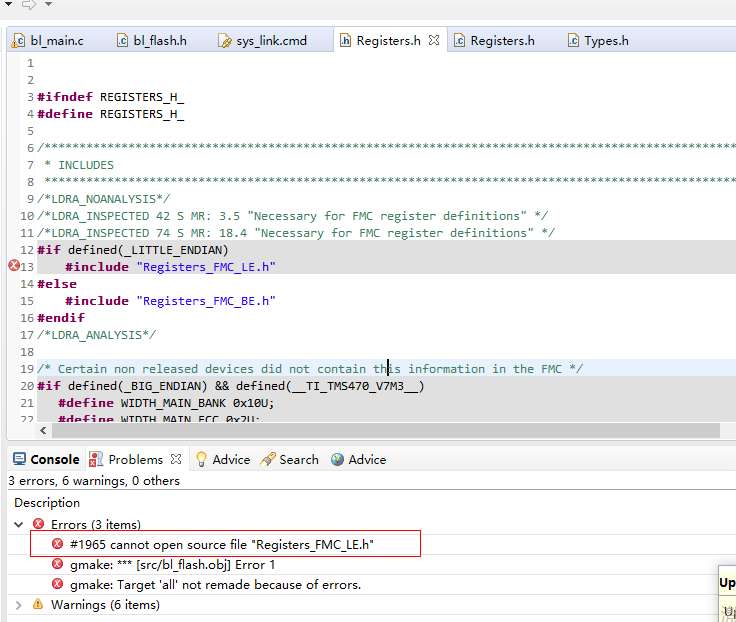Click the Description column header
Viewport: 736px width, 622px height.
pos(47,502)
